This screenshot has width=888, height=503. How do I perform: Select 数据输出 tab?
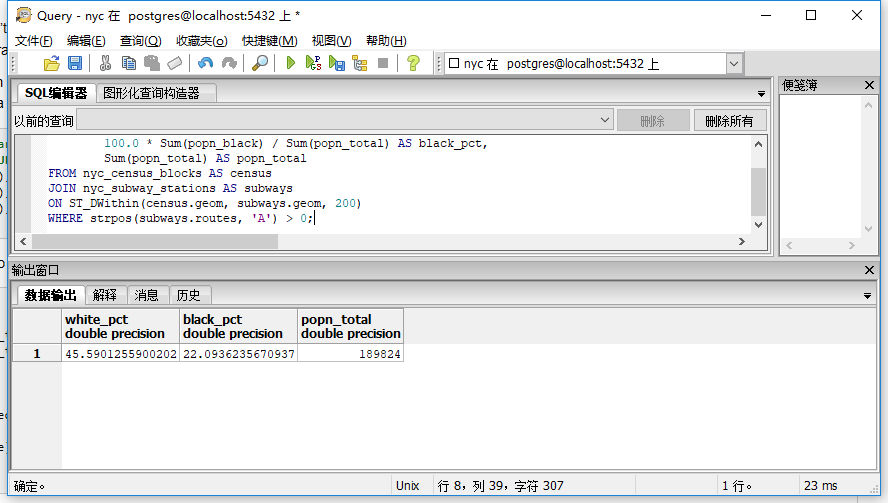click(x=50, y=295)
